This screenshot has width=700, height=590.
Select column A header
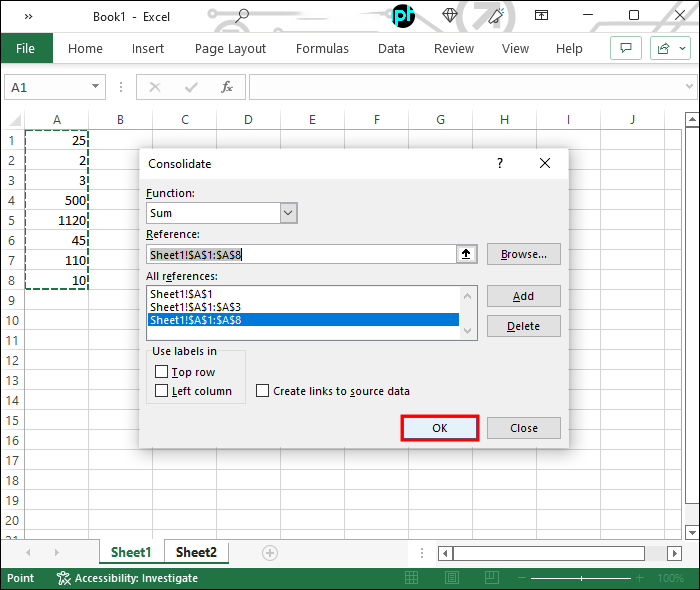click(57, 120)
